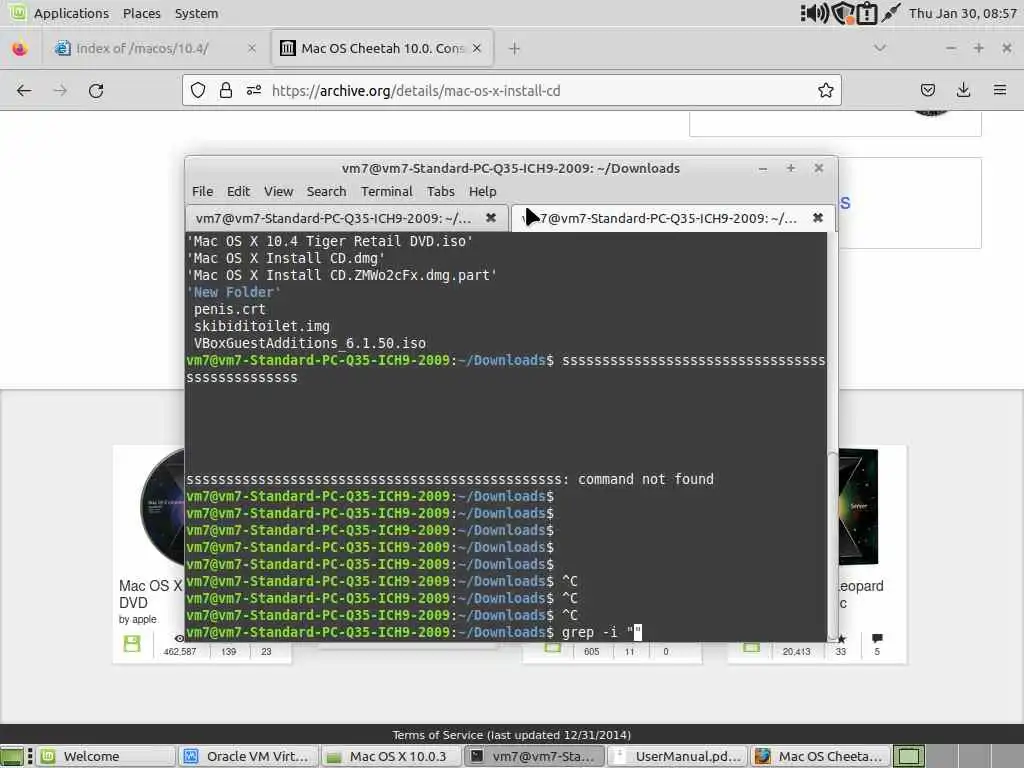Open the terminal File menu
The height and width of the screenshot is (768, 1024).
[x=202, y=191]
